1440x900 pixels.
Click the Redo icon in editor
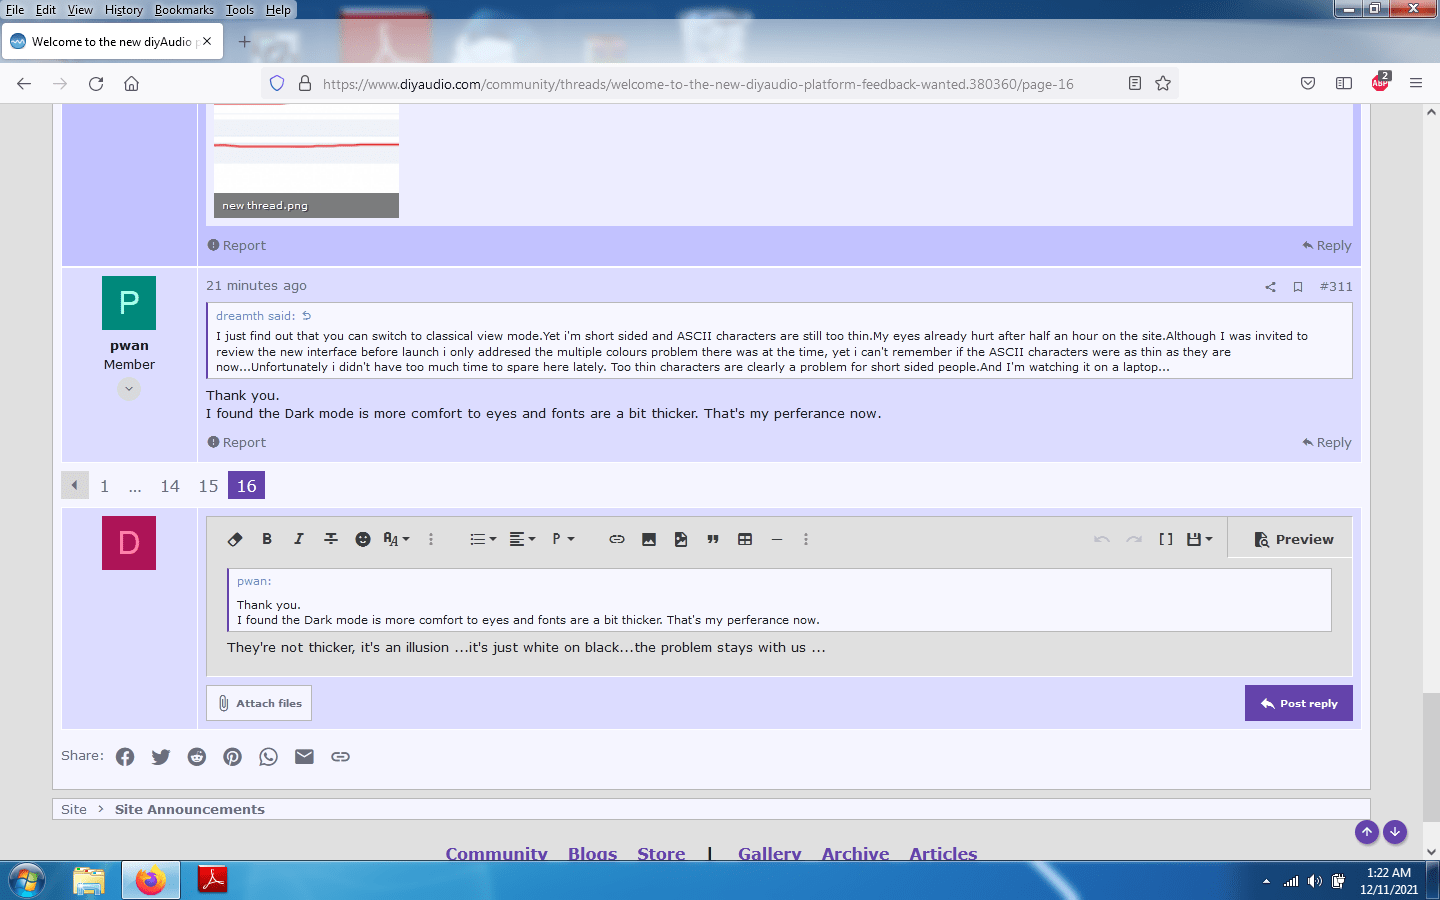tap(1134, 539)
